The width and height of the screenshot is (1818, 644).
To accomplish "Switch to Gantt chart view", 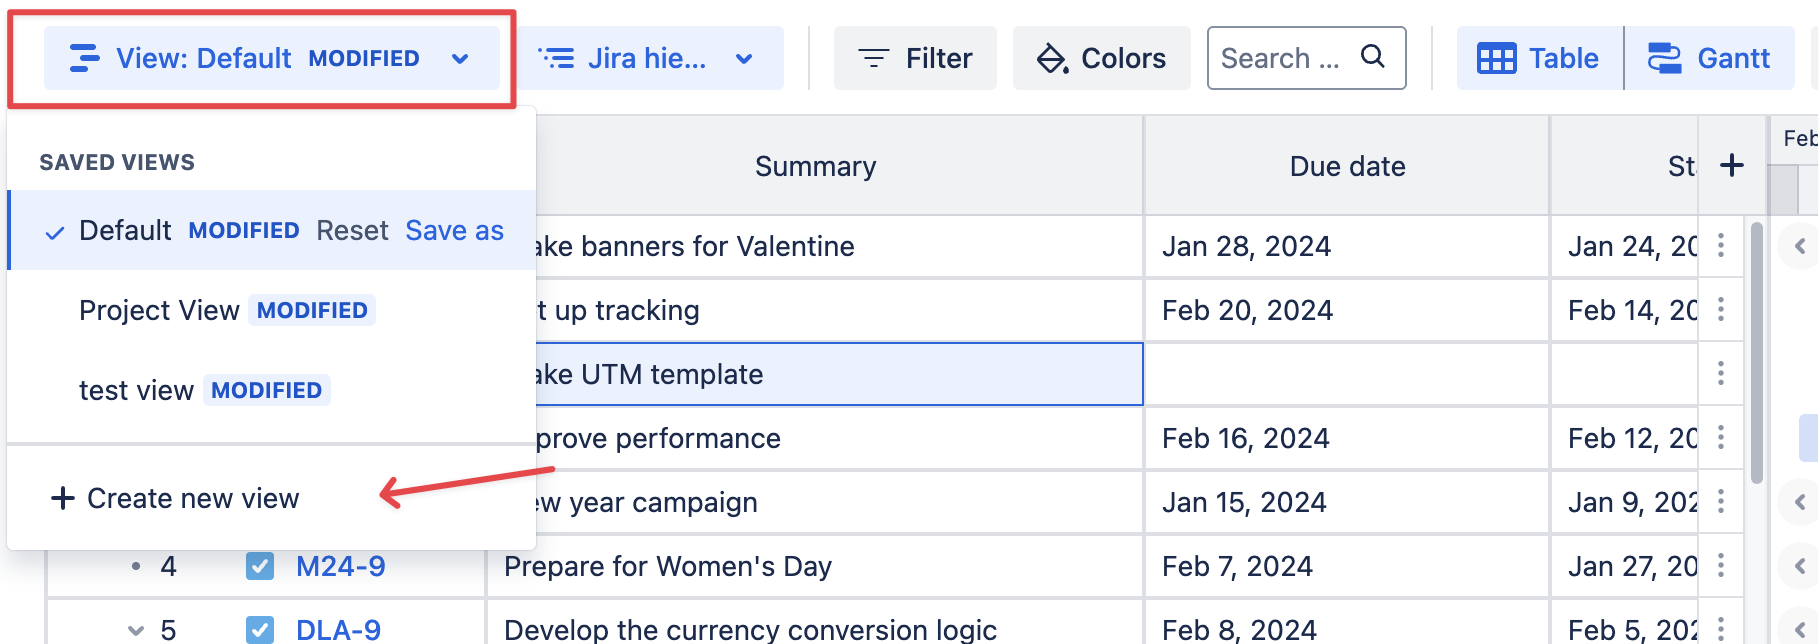I will point(1709,58).
